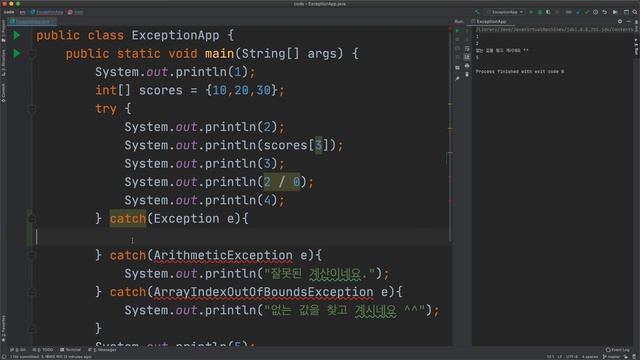Click the highlighted 2 / 0 expression
The height and width of the screenshot is (360, 640).
[282, 182]
